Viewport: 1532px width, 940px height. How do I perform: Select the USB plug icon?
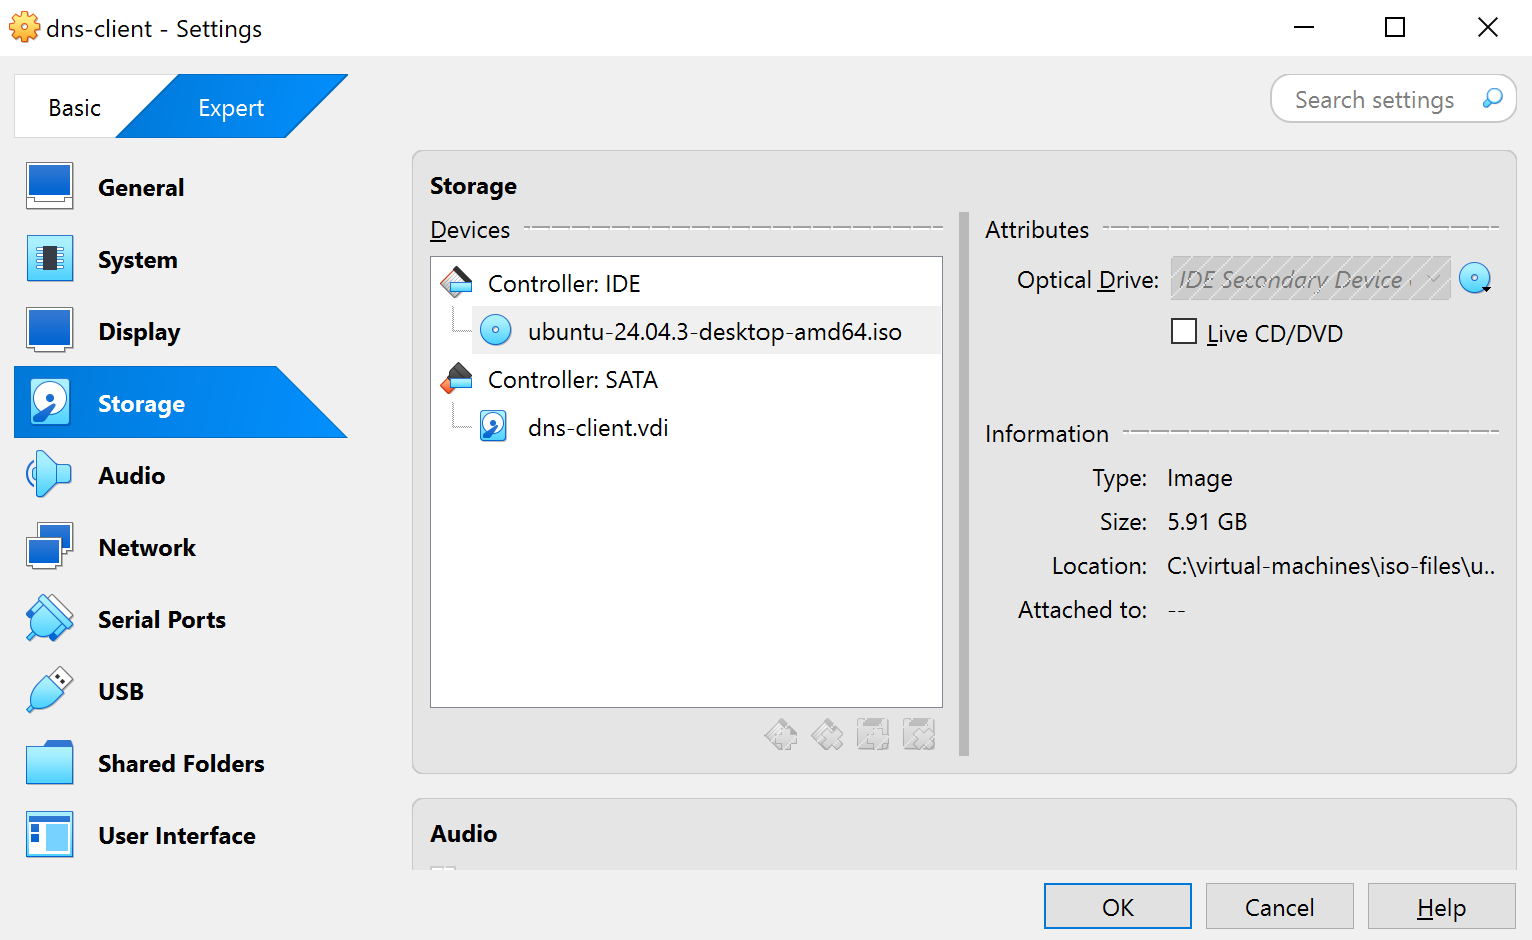point(49,691)
